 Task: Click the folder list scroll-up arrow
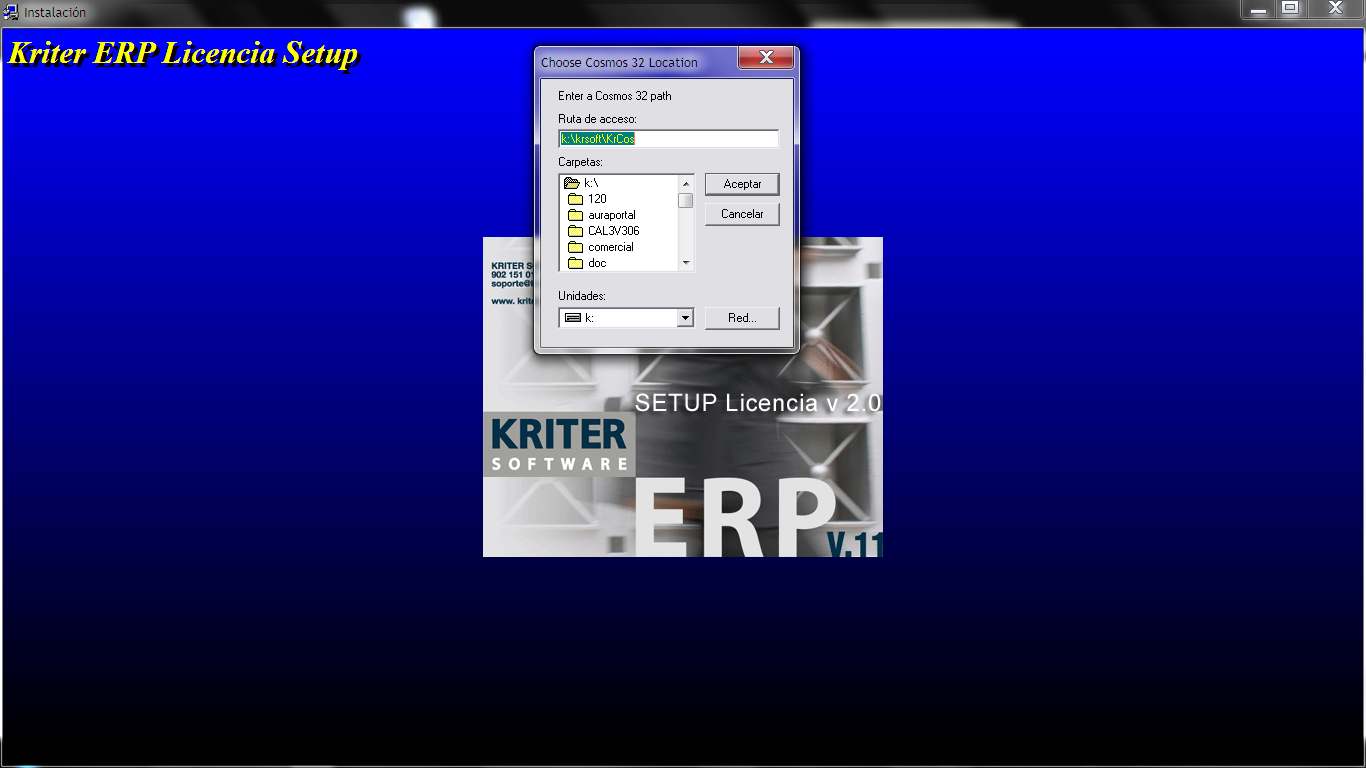[x=686, y=183]
